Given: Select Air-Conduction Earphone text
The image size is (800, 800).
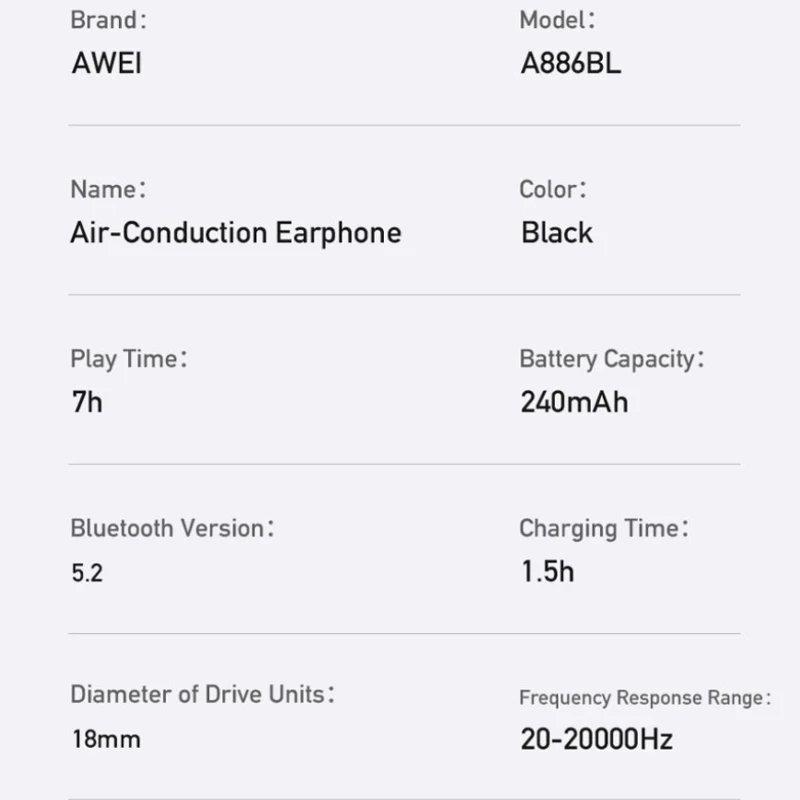Looking at the screenshot, I should (x=236, y=233).
